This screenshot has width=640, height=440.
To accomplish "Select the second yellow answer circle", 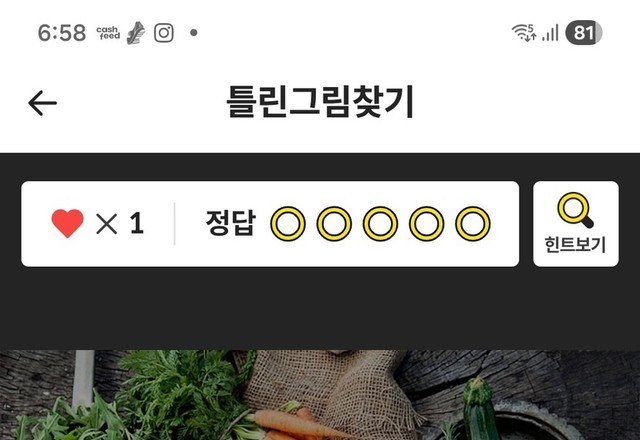I will 334,224.
